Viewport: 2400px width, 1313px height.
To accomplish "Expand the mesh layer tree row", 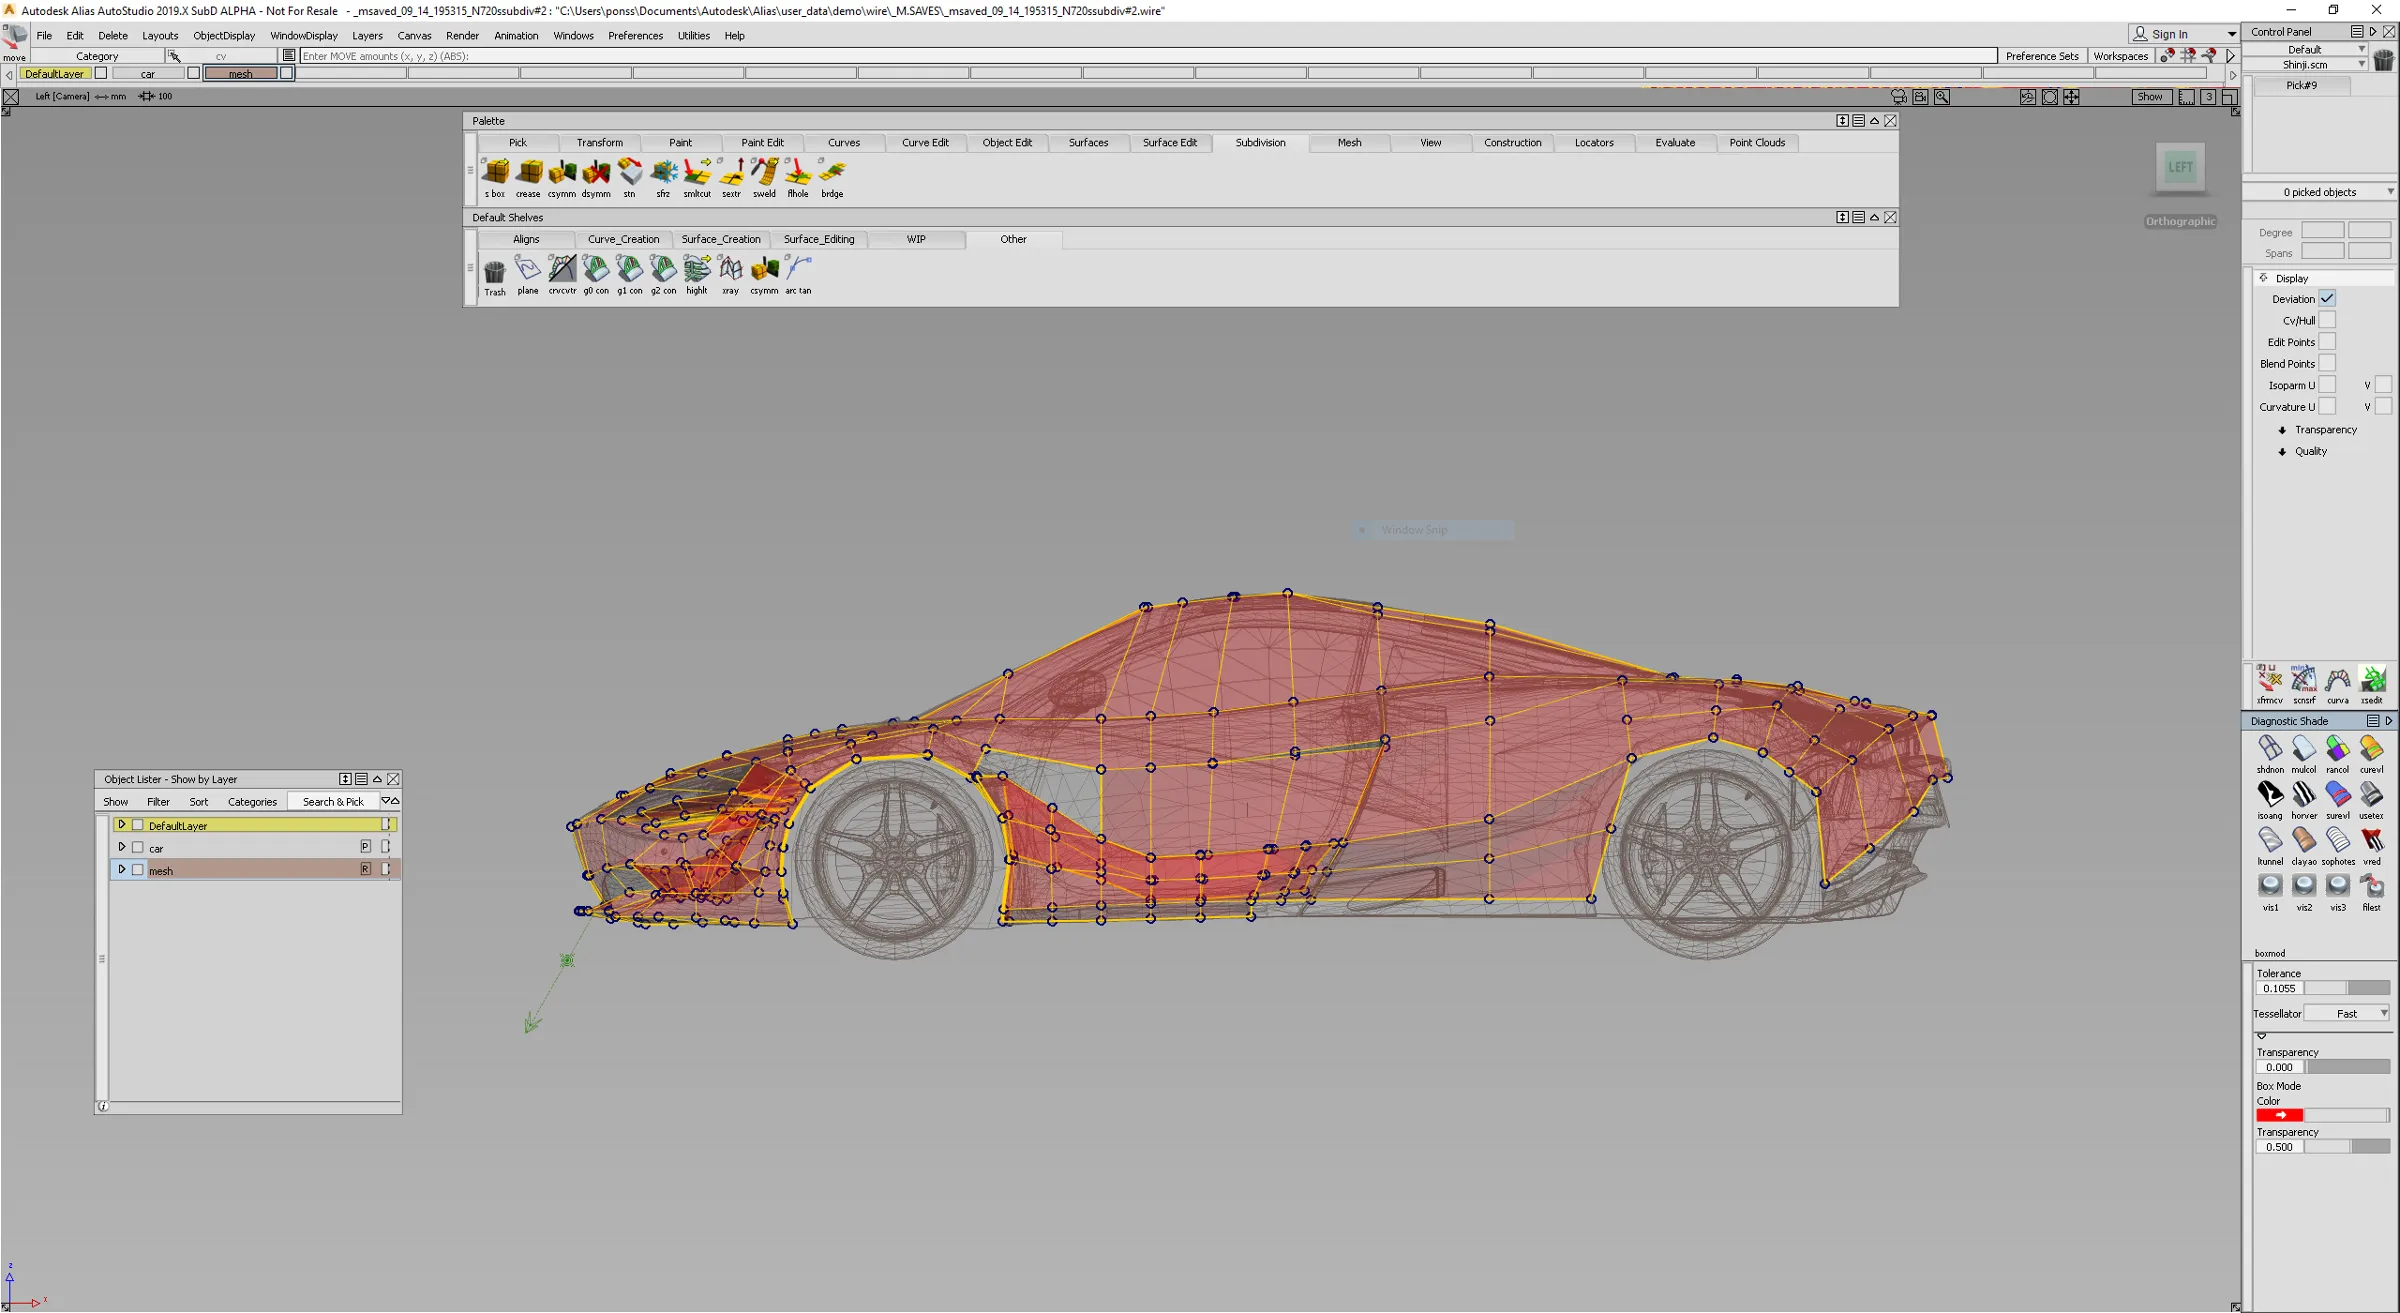I will pyautogui.click(x=122, y=869).
